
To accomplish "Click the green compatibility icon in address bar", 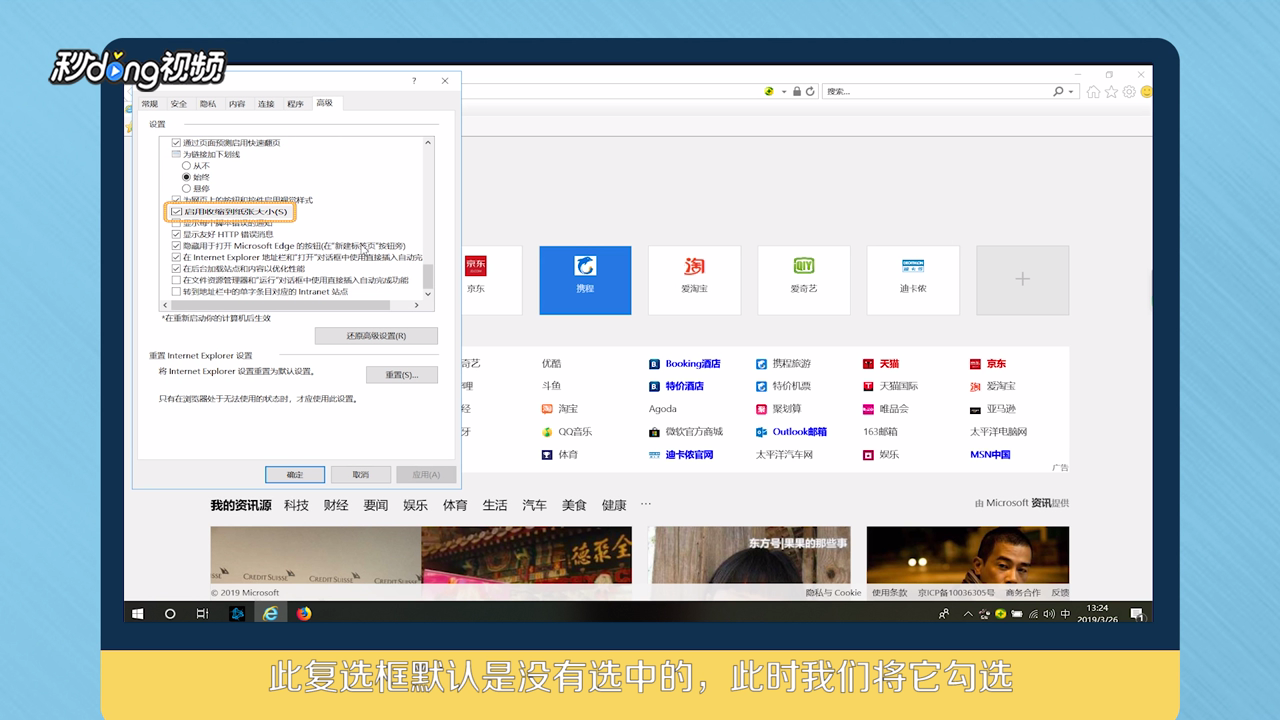I will click(x=769, y=91).
